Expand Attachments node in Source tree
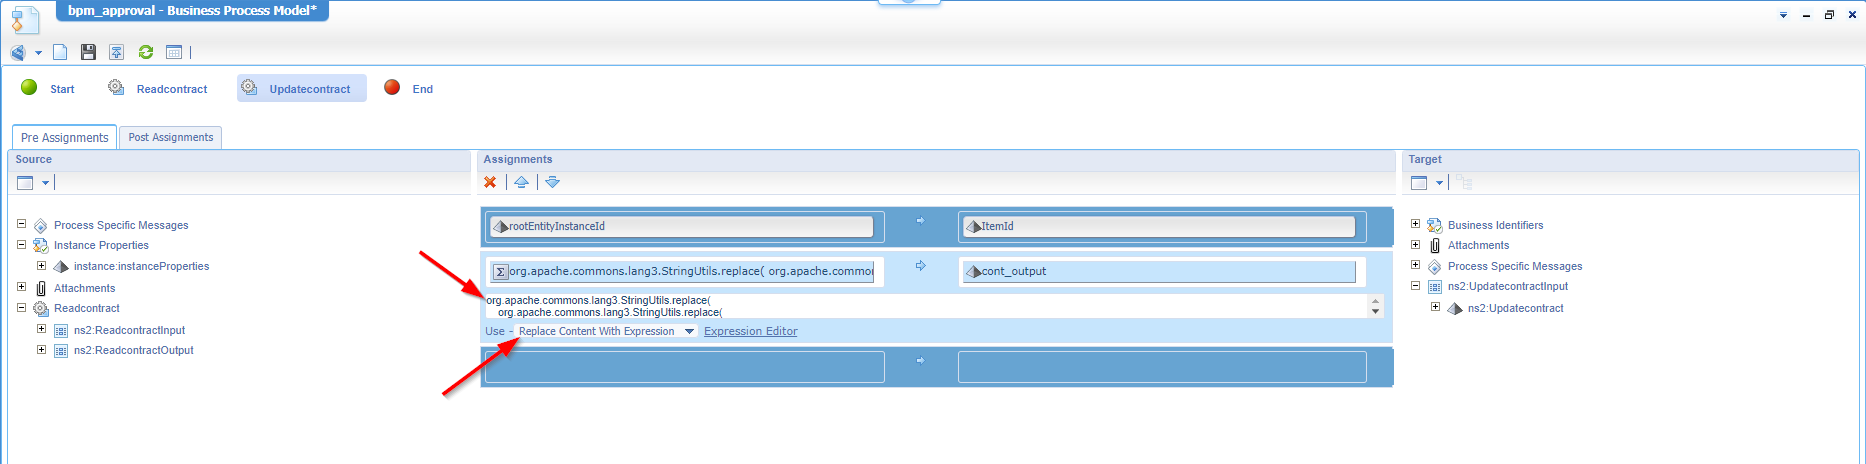Viewport: 1866px width, 464px height. pos(21,286)
